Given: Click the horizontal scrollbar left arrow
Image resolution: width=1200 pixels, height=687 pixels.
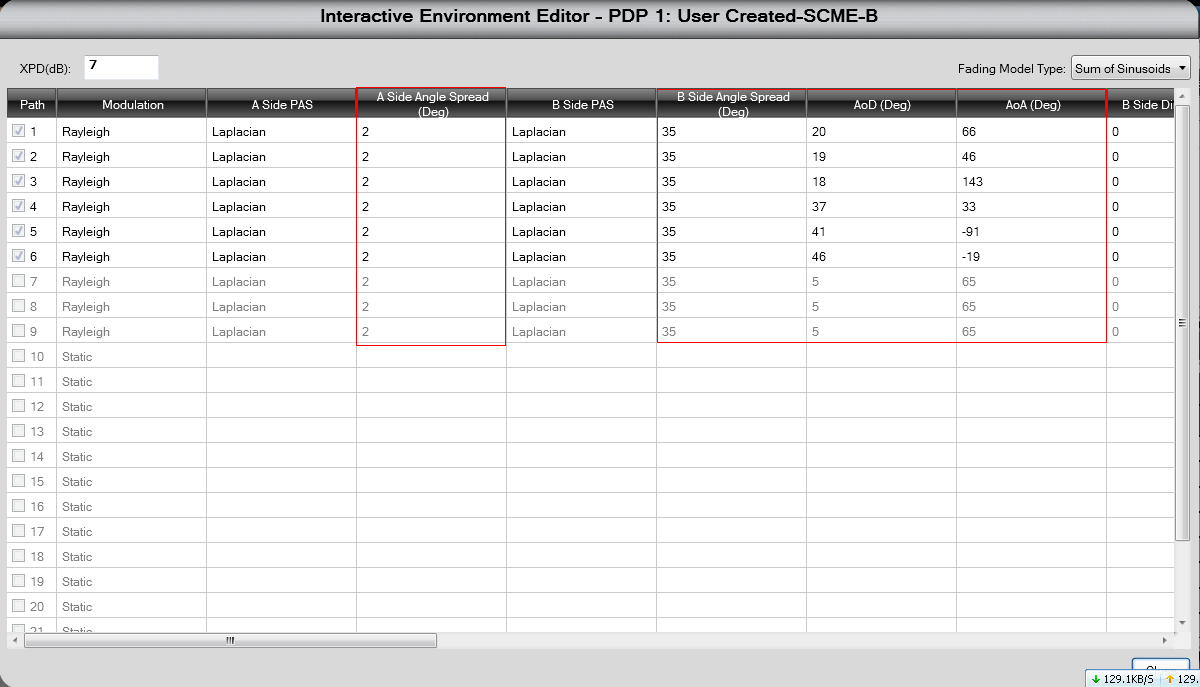Looking at the screenshot, I should coord(15,640).
